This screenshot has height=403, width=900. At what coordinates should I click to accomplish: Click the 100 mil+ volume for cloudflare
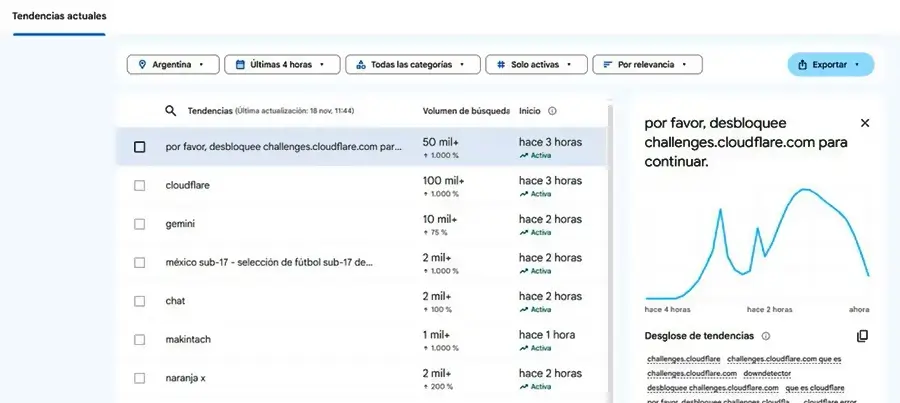tap(444, 181)
